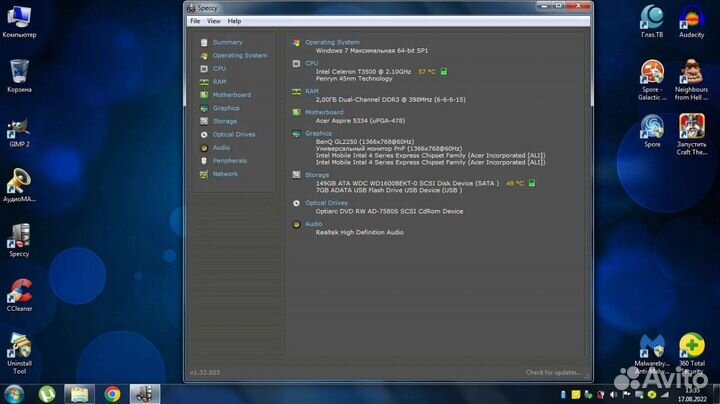This screenshot has height=404, width=720.
Task: Select the GIMP 2 desktop shortcut
Action: tap(19, 132)
